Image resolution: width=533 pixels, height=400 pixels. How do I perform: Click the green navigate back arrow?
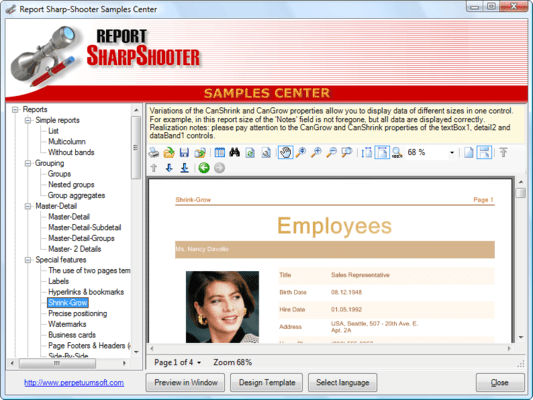coord(204,168)
